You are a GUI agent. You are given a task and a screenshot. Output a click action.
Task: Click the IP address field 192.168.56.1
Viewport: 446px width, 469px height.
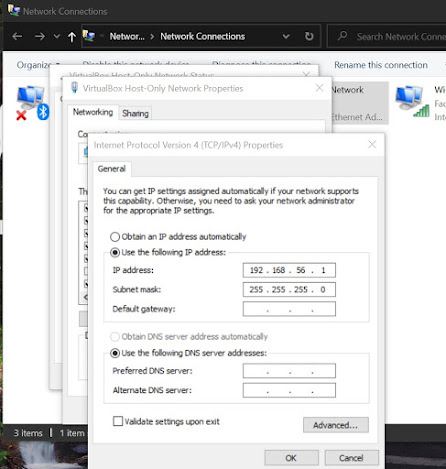click(289, 270)
